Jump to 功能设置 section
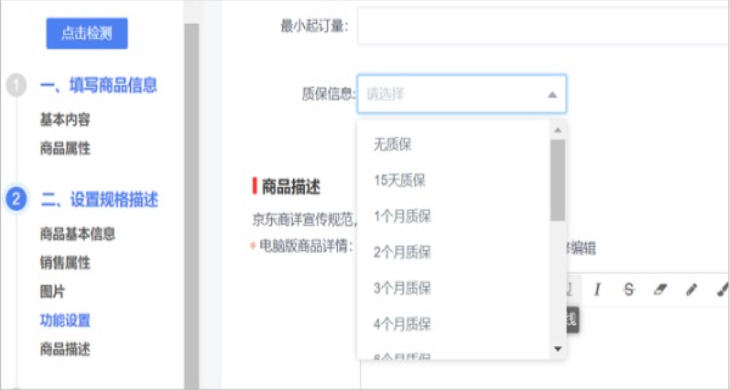This screenshot has height=390, width=730. (x=65, y=321)
